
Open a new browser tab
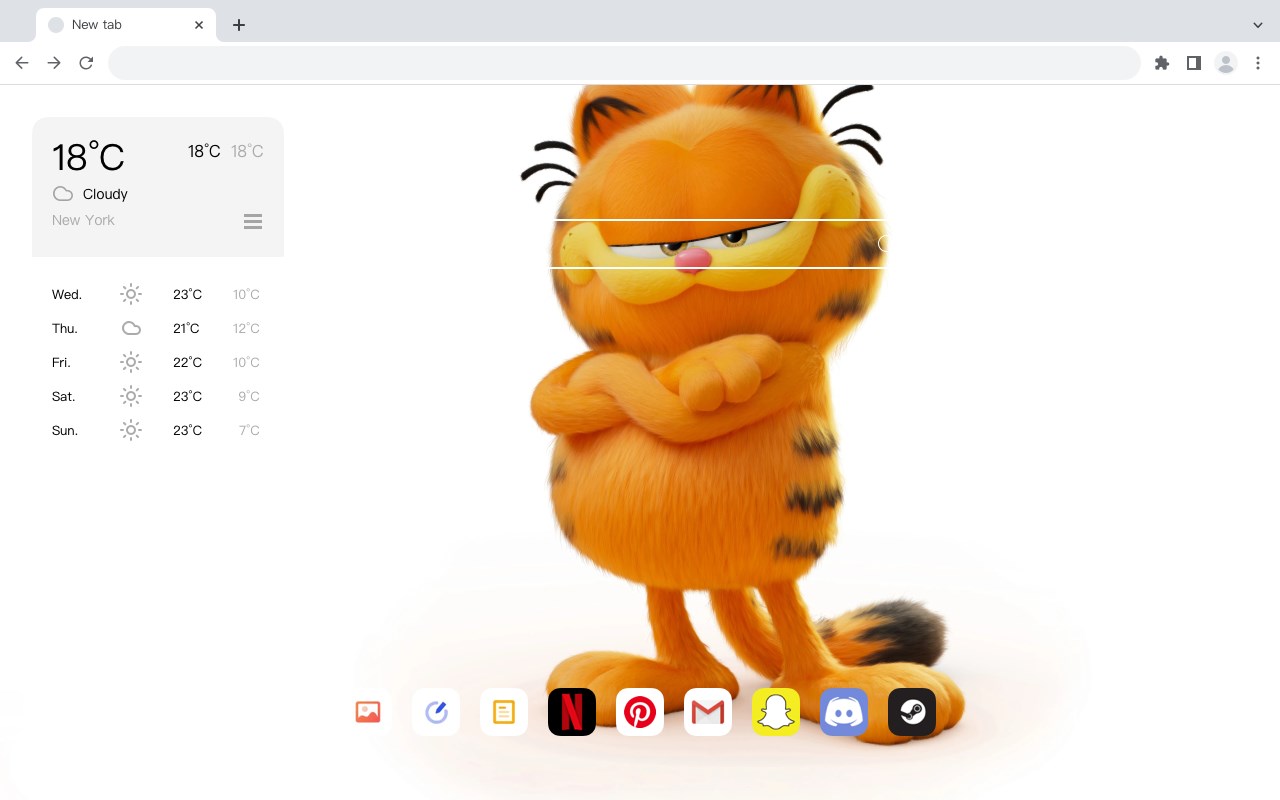[x=238, y=25]
